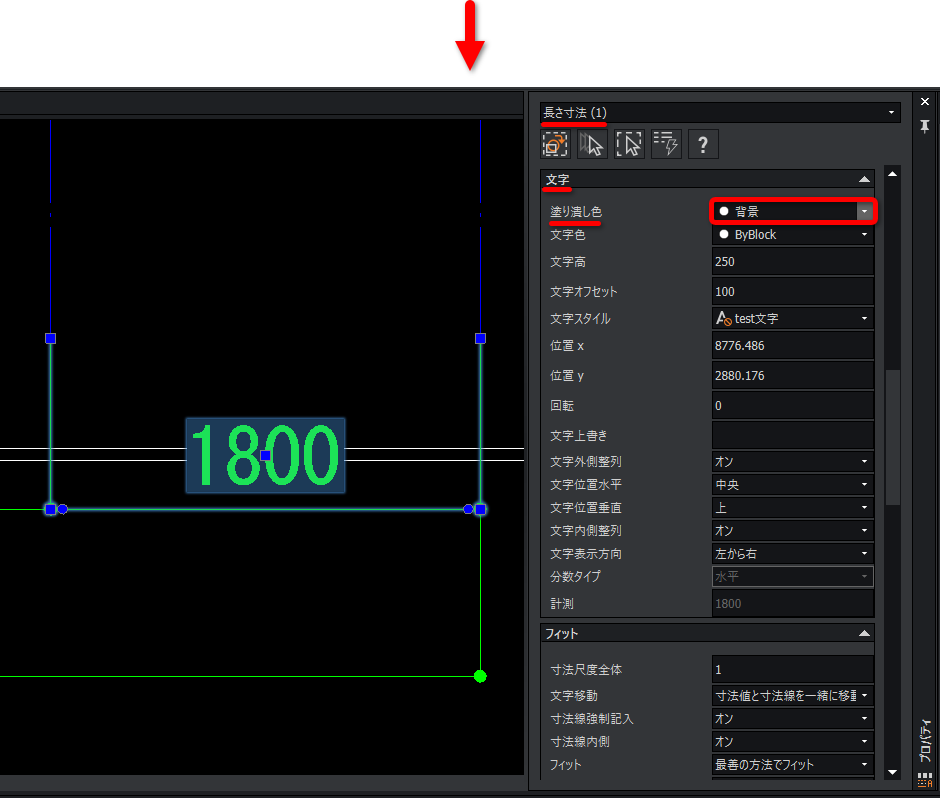
Task: Close the properties palette with X
Action: pyautogui.click(x=925, y=102)
